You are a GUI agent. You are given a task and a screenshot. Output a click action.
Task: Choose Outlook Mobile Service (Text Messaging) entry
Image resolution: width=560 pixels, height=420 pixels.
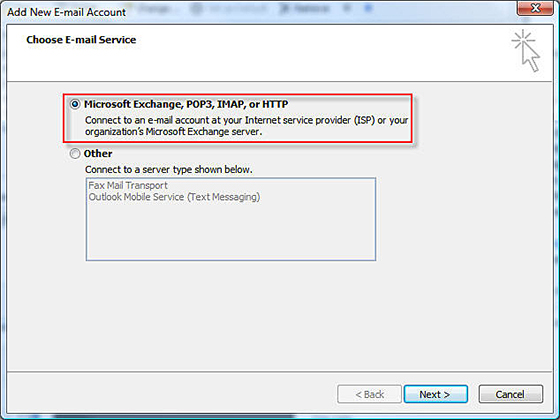pyautogui.click(x=174, y=197)
